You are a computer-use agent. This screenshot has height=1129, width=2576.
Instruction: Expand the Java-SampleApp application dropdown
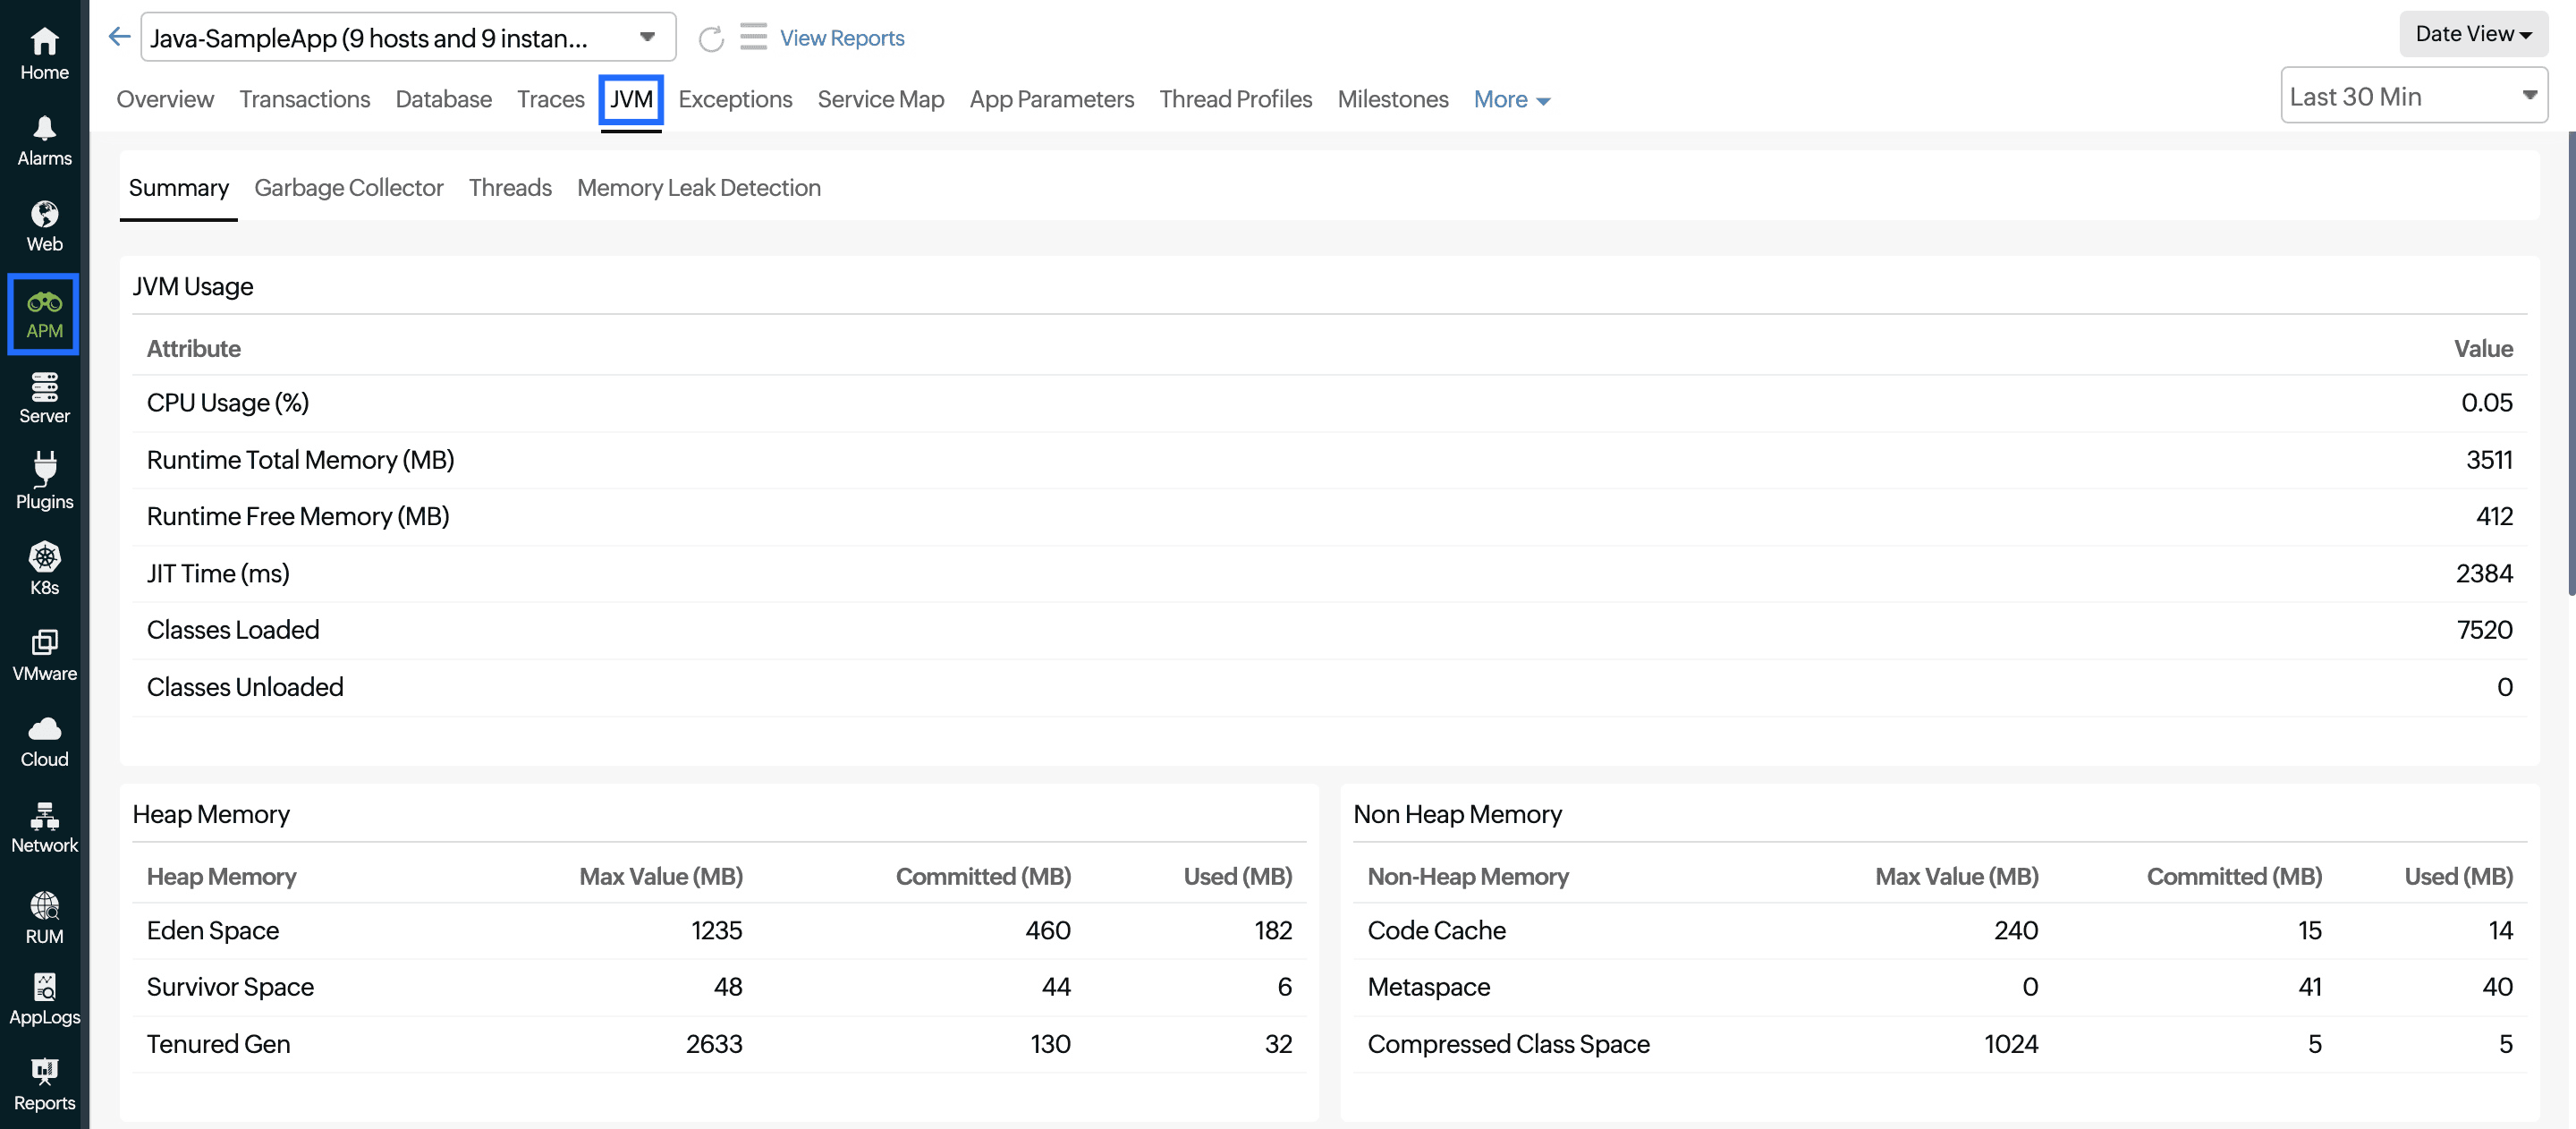point(647,37)
